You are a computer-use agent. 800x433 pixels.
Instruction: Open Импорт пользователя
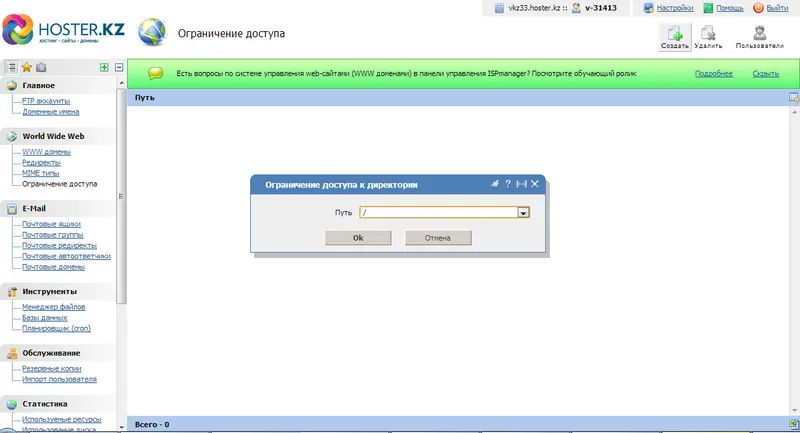(x=59, y=379)
